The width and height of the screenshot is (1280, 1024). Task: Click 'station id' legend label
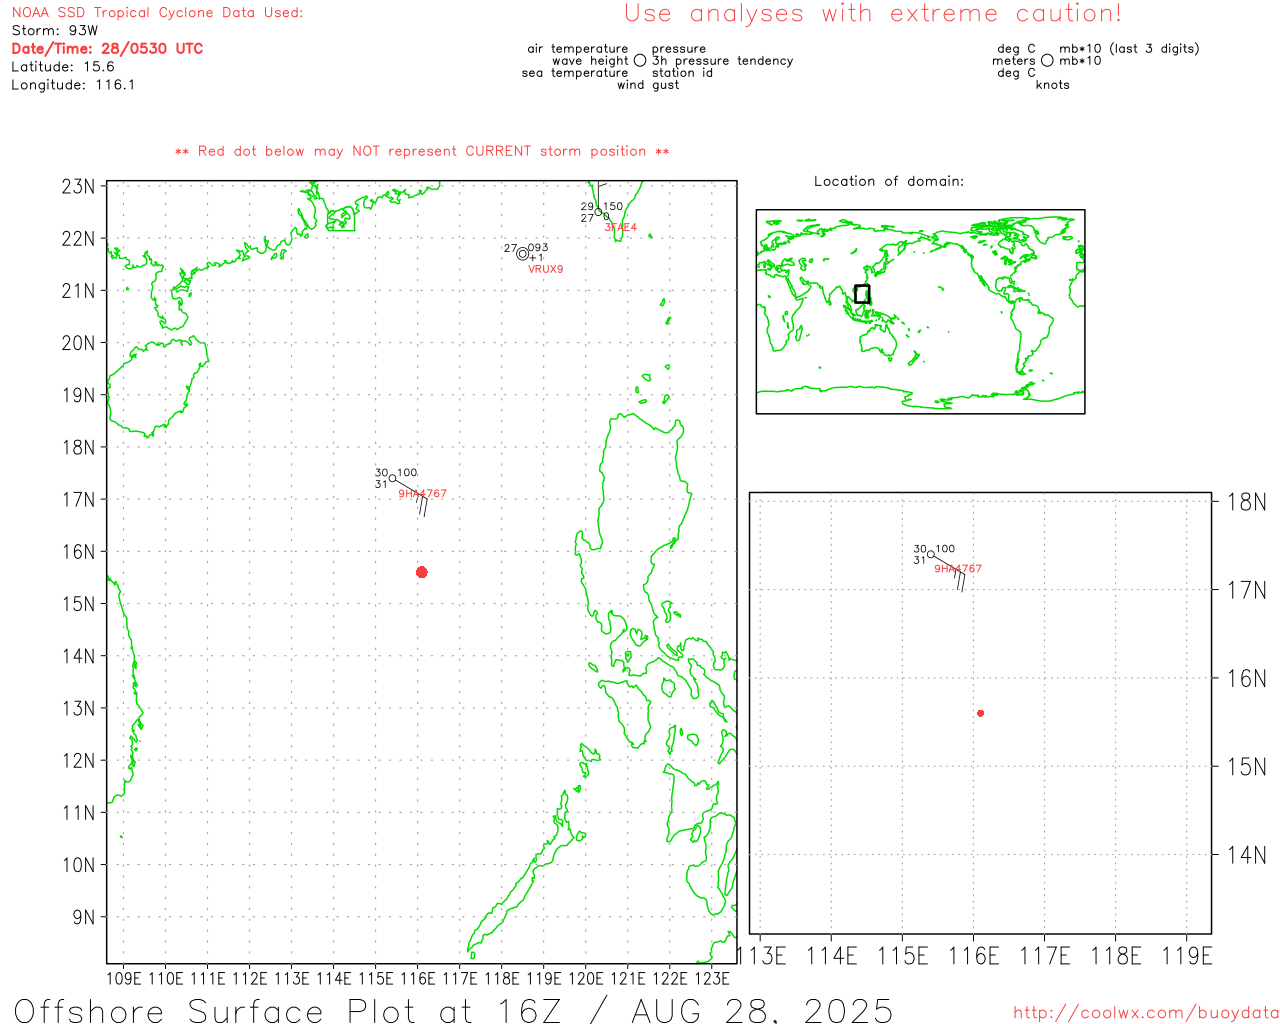click(682, 73)
